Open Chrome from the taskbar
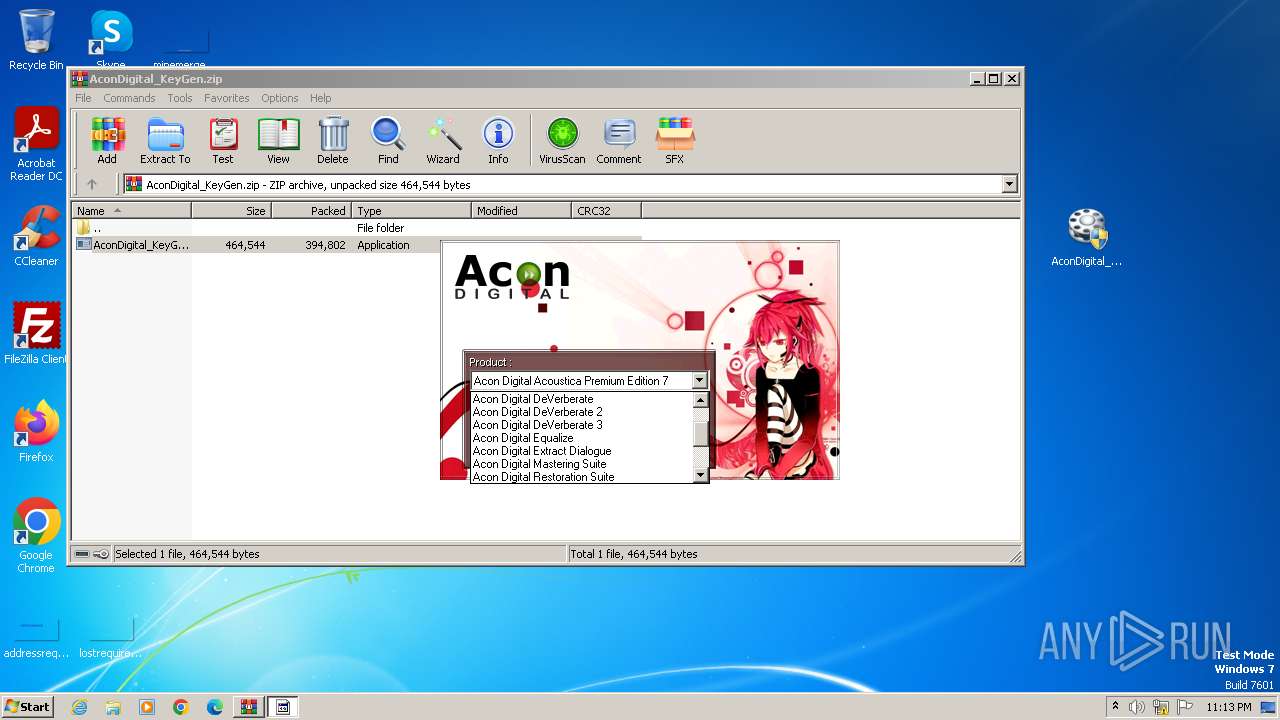 point(181,707)
